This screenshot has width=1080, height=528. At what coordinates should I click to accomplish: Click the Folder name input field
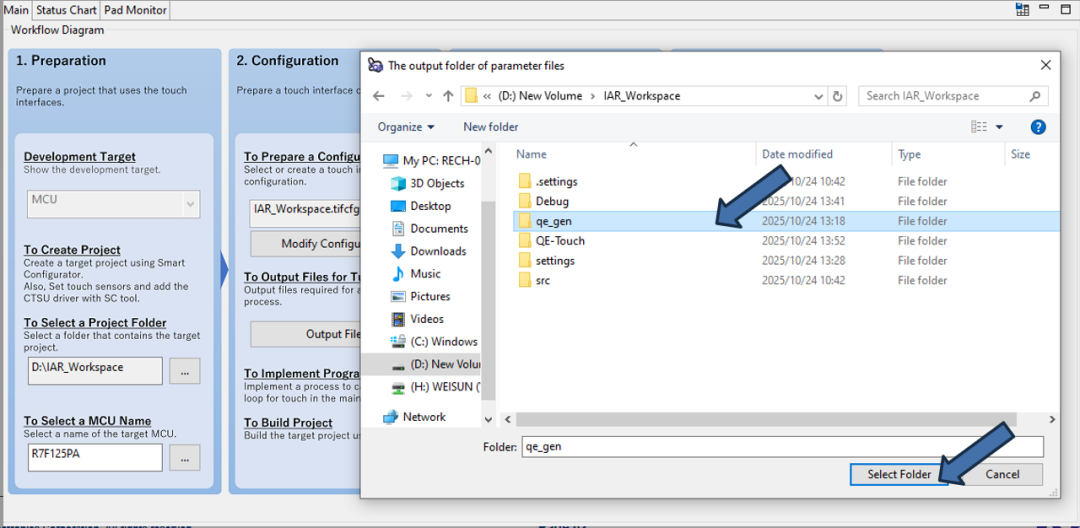pyautogui.click(x=782, y=447)
